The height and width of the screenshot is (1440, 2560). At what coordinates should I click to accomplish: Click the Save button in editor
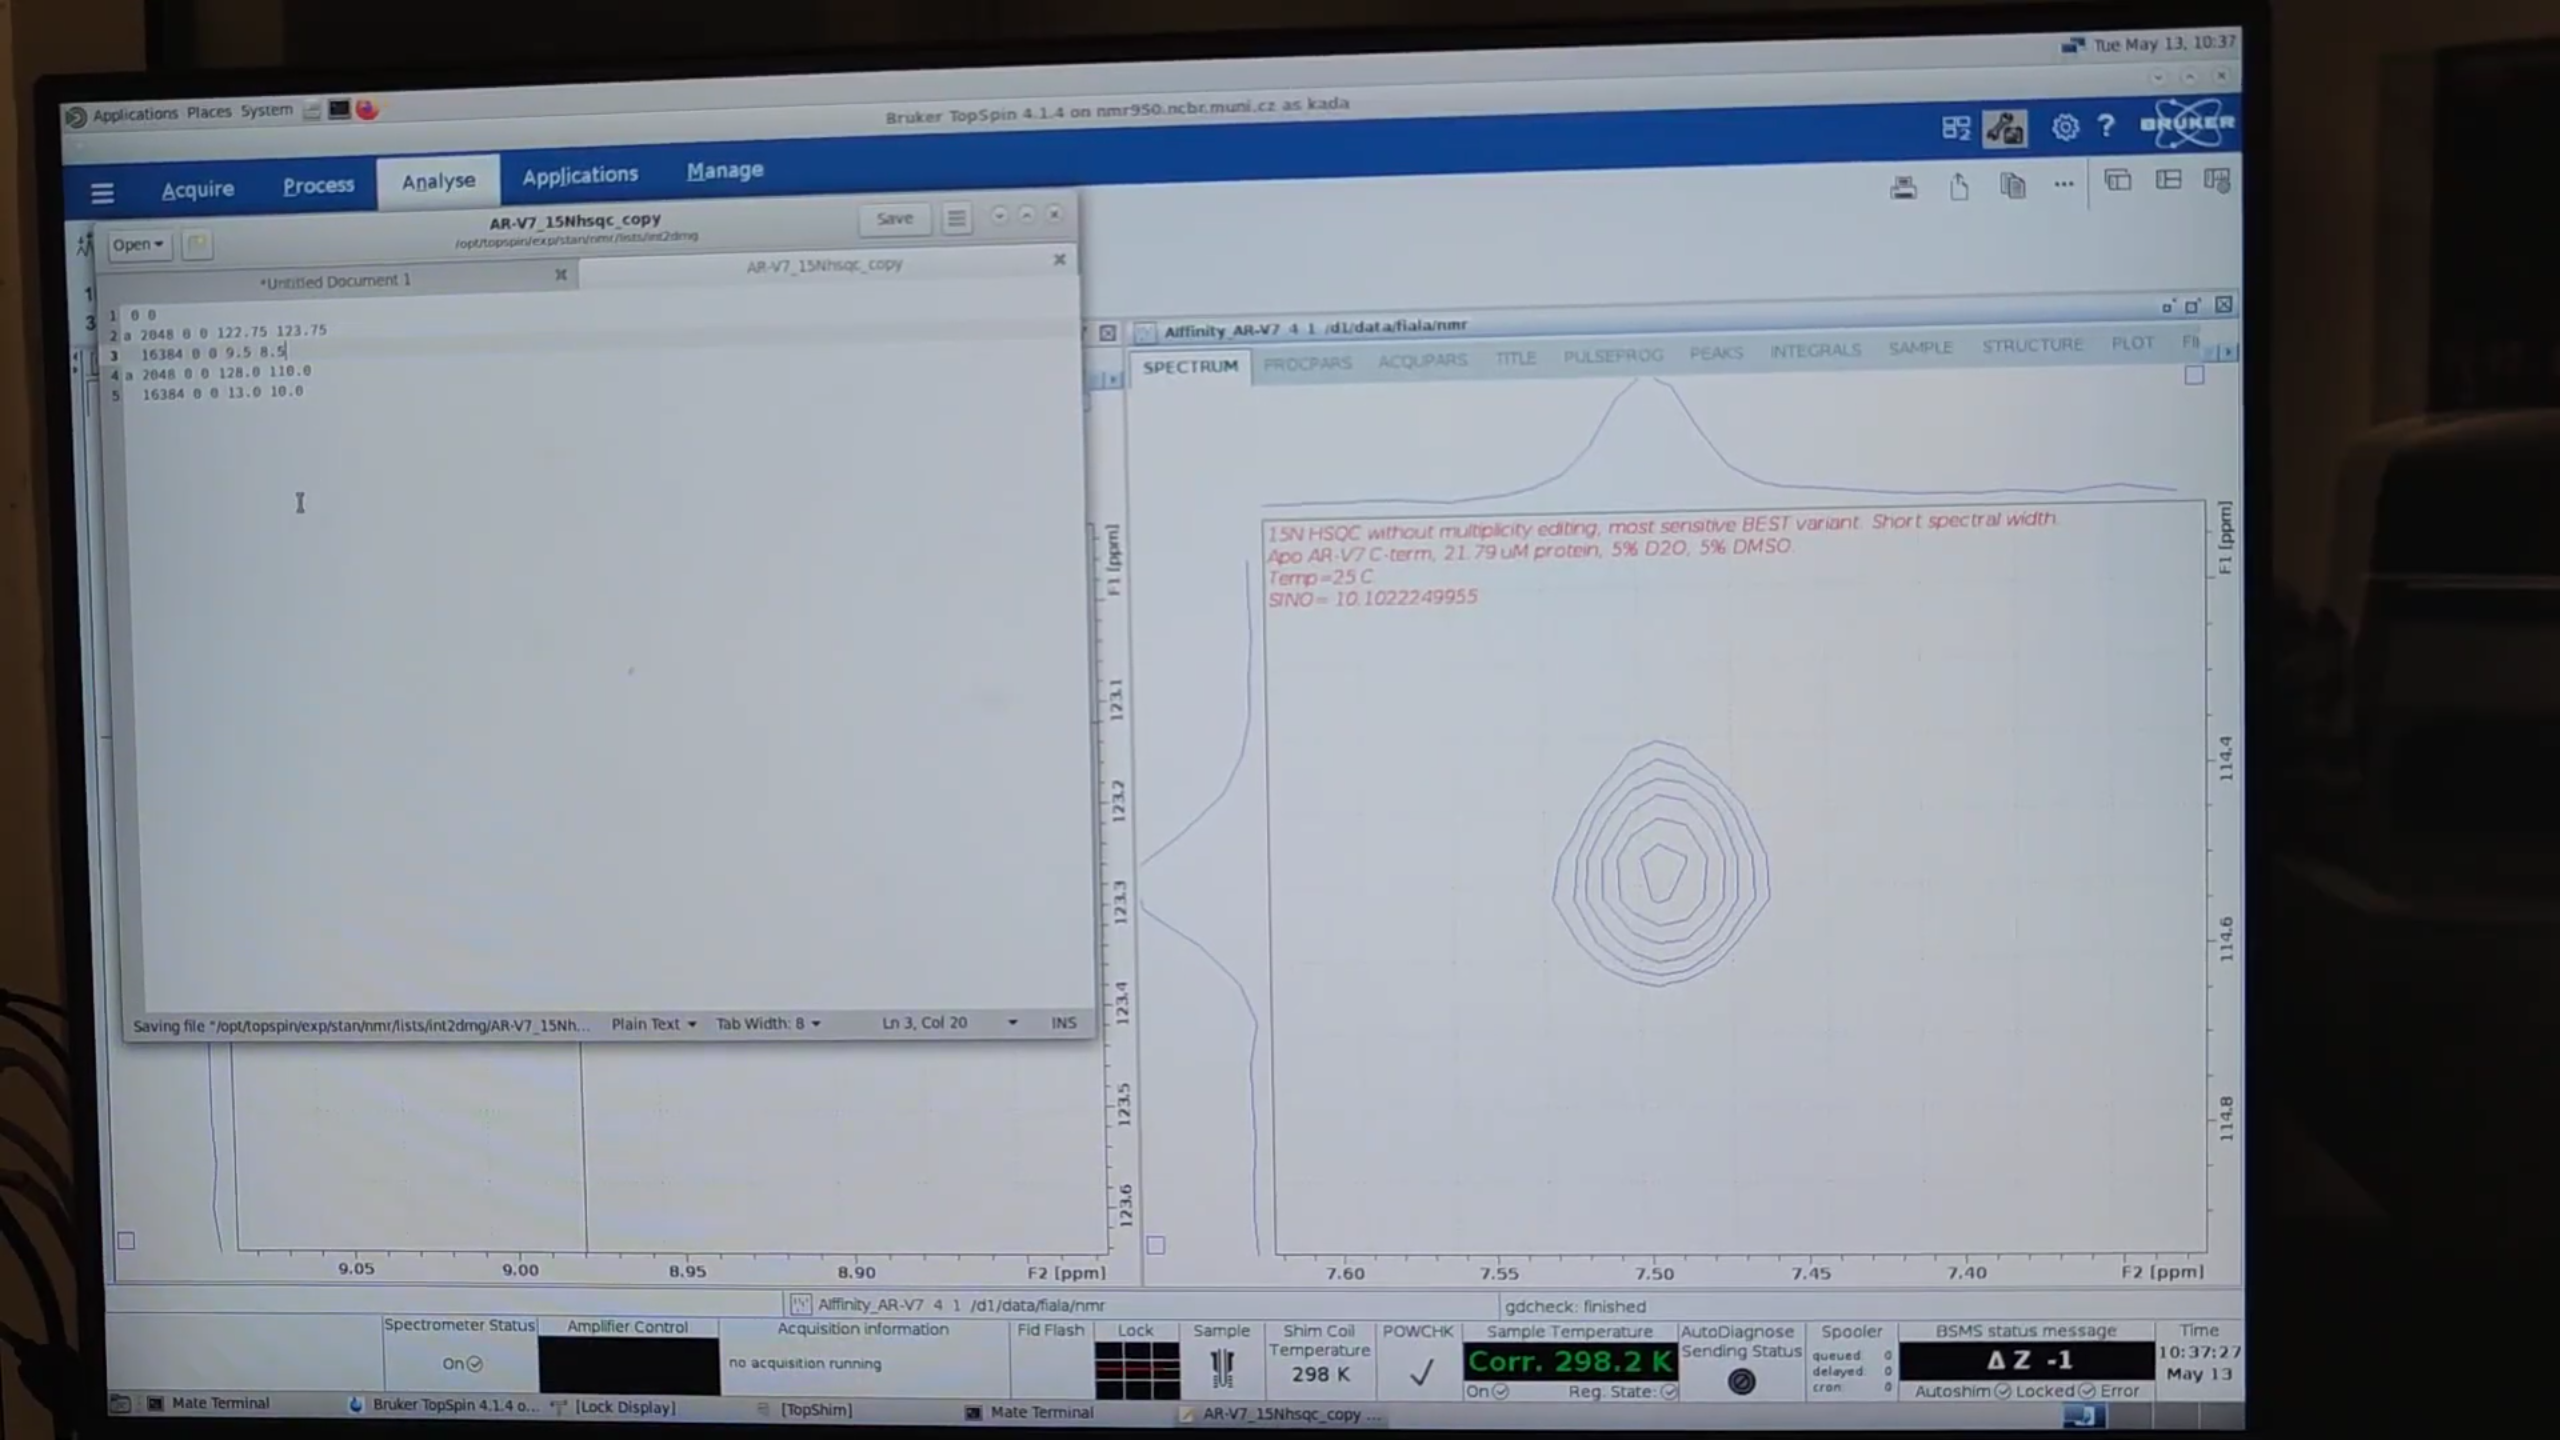click(894, 218)
